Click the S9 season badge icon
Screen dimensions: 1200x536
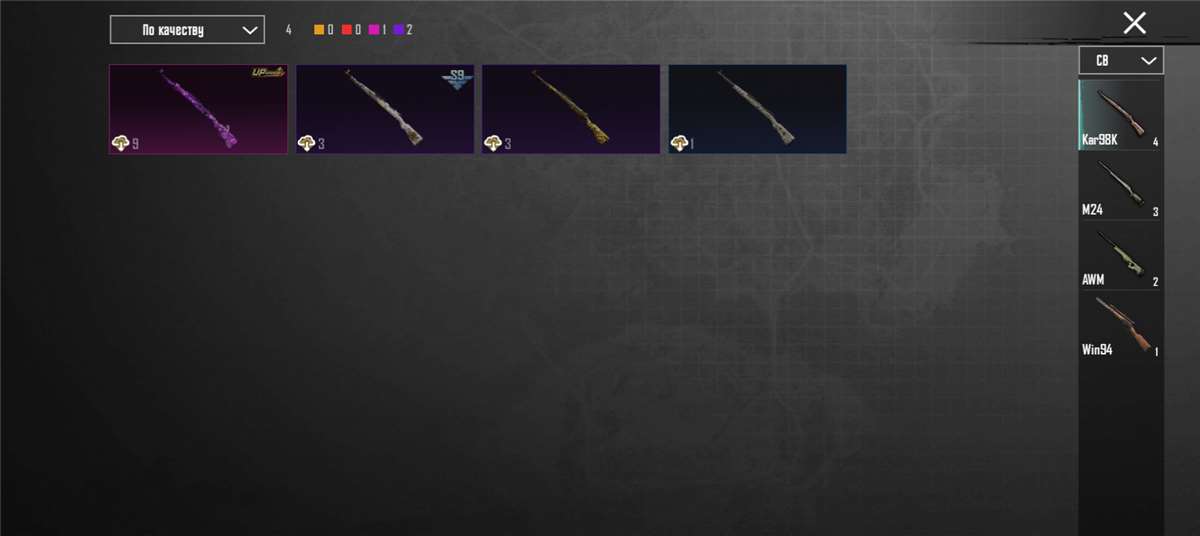pyautogui.click(x=457, y=78)
